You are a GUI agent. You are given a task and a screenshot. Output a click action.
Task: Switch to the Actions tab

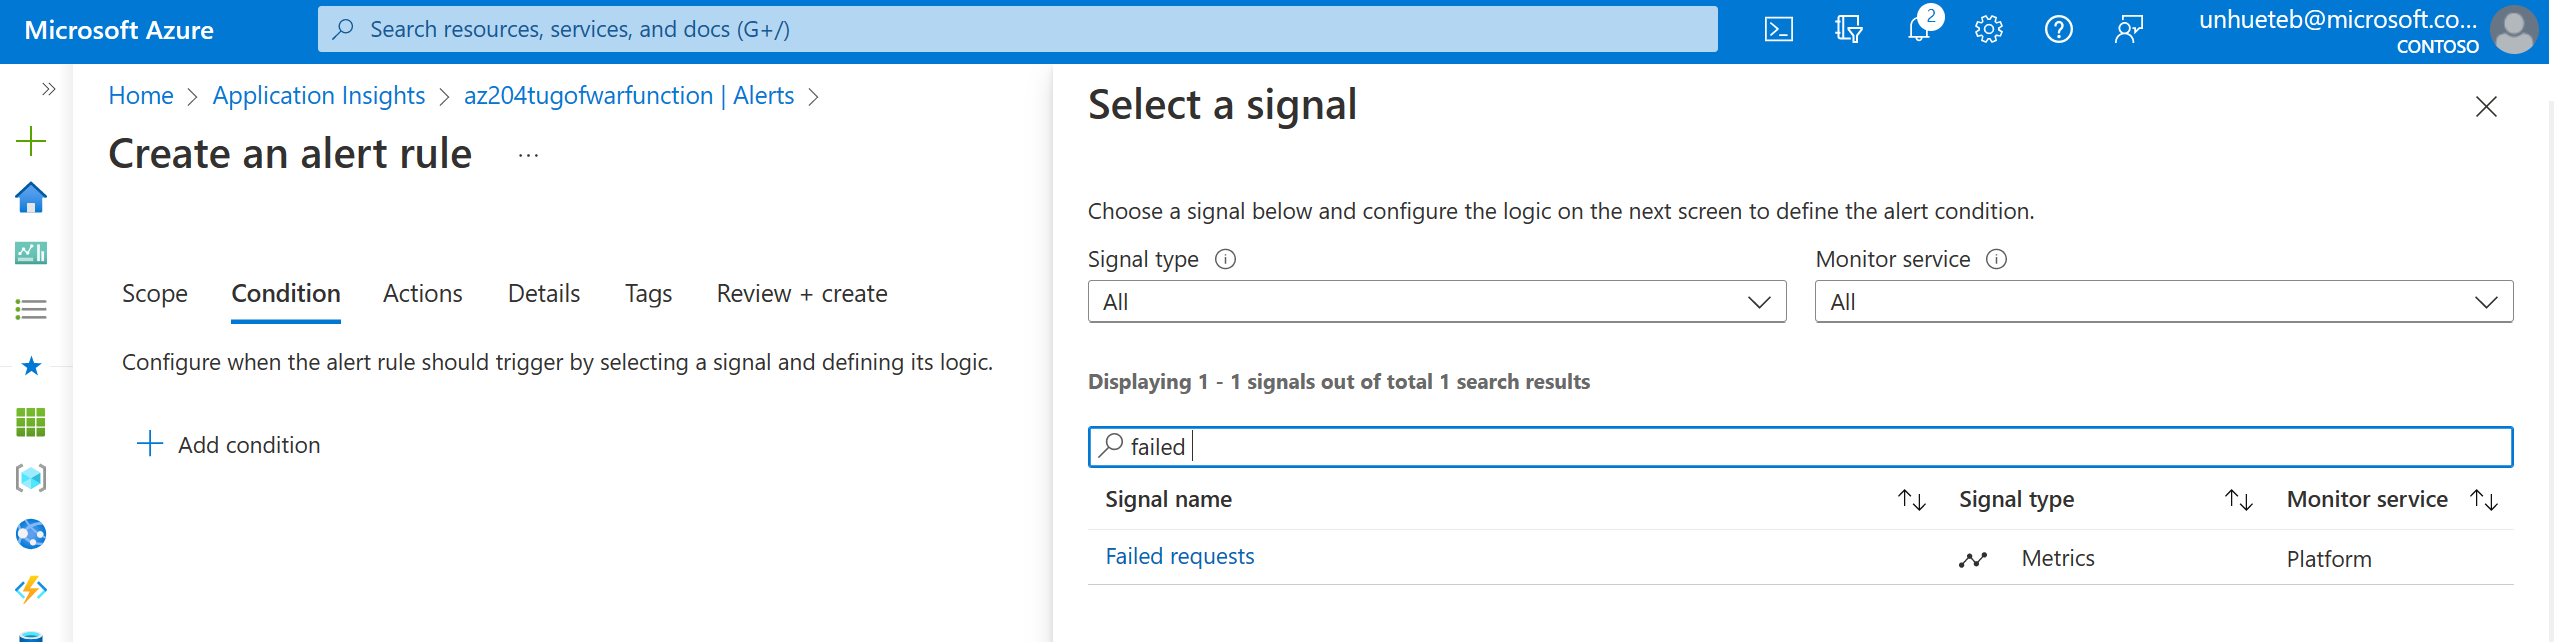pos(421,293)
